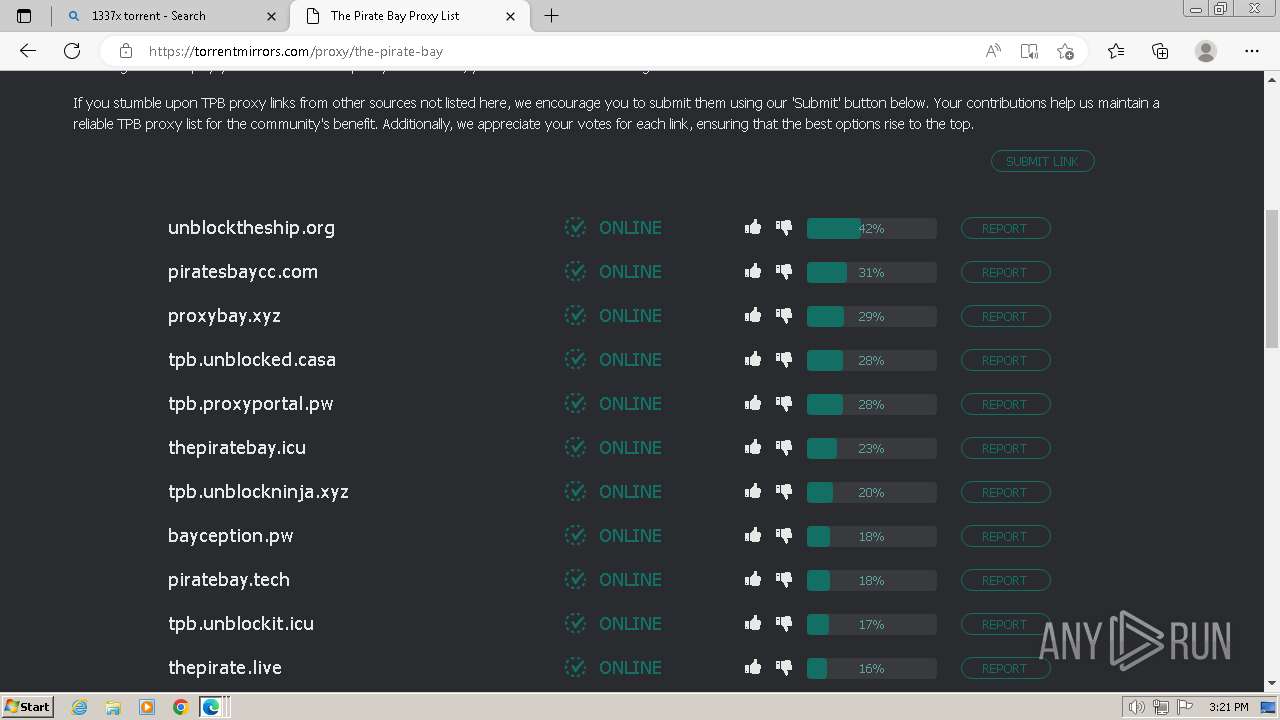The width and height of the screenshot is (1280, 720).
Task: Thumbs up thepirate.live
Action: 753,667
